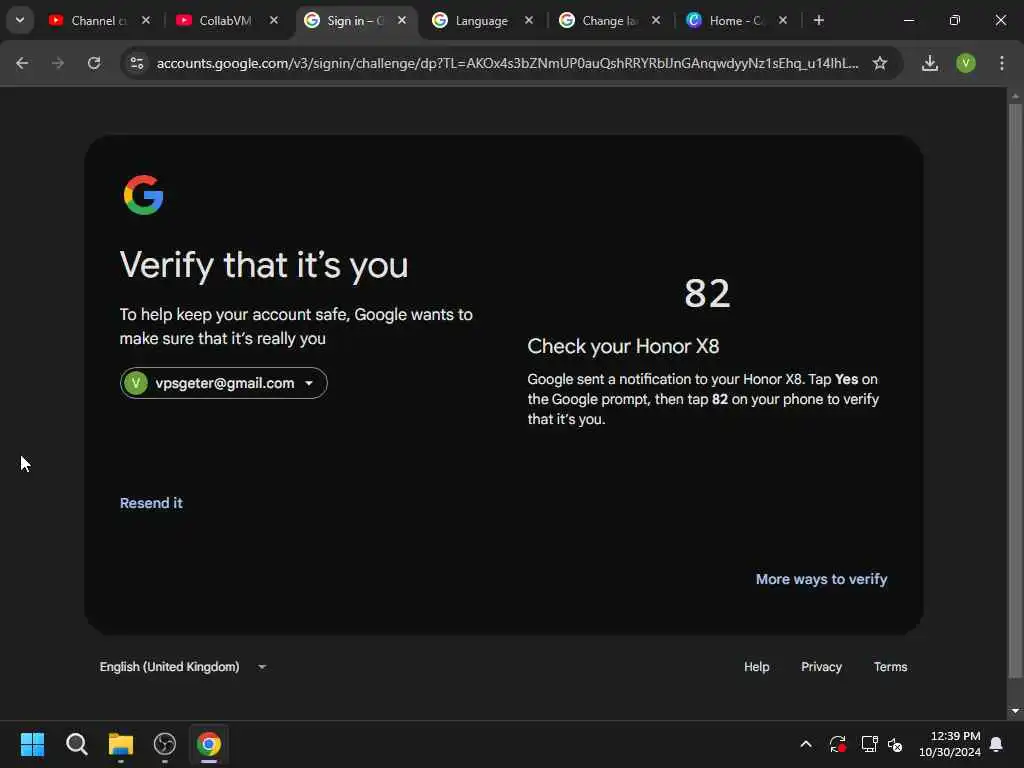Open File Explorer from taskbar
The height and width of the screenshot is (768, 1024).
pos(121,744)
